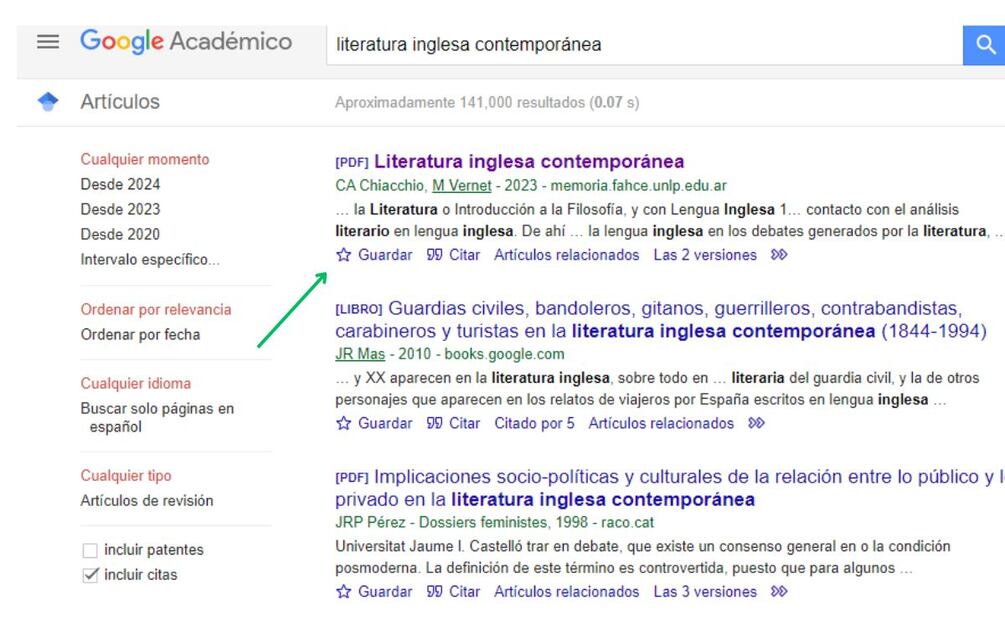Cite the first result using Citar
Image resolution: width=1005 pixels, height=620 pixels.
coord(453,255)
